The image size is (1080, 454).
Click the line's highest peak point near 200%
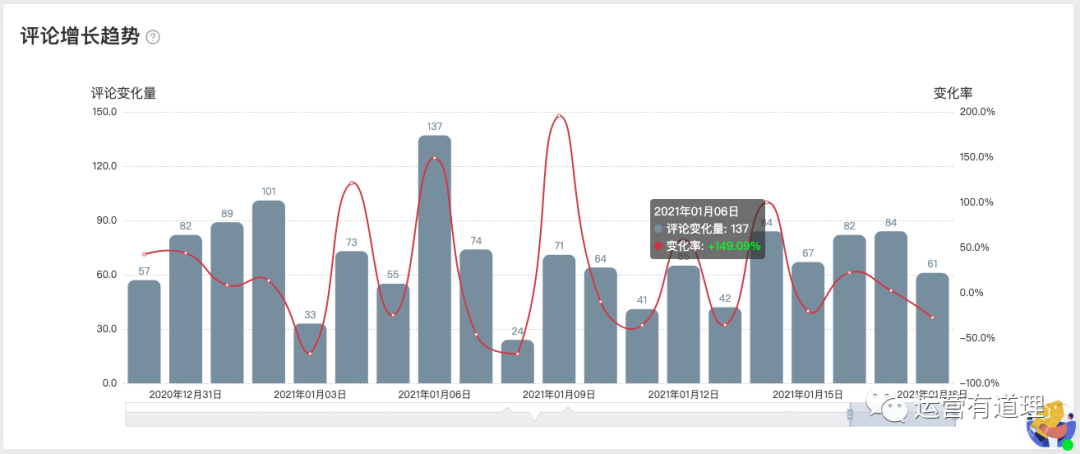click(x=559, y=115)
